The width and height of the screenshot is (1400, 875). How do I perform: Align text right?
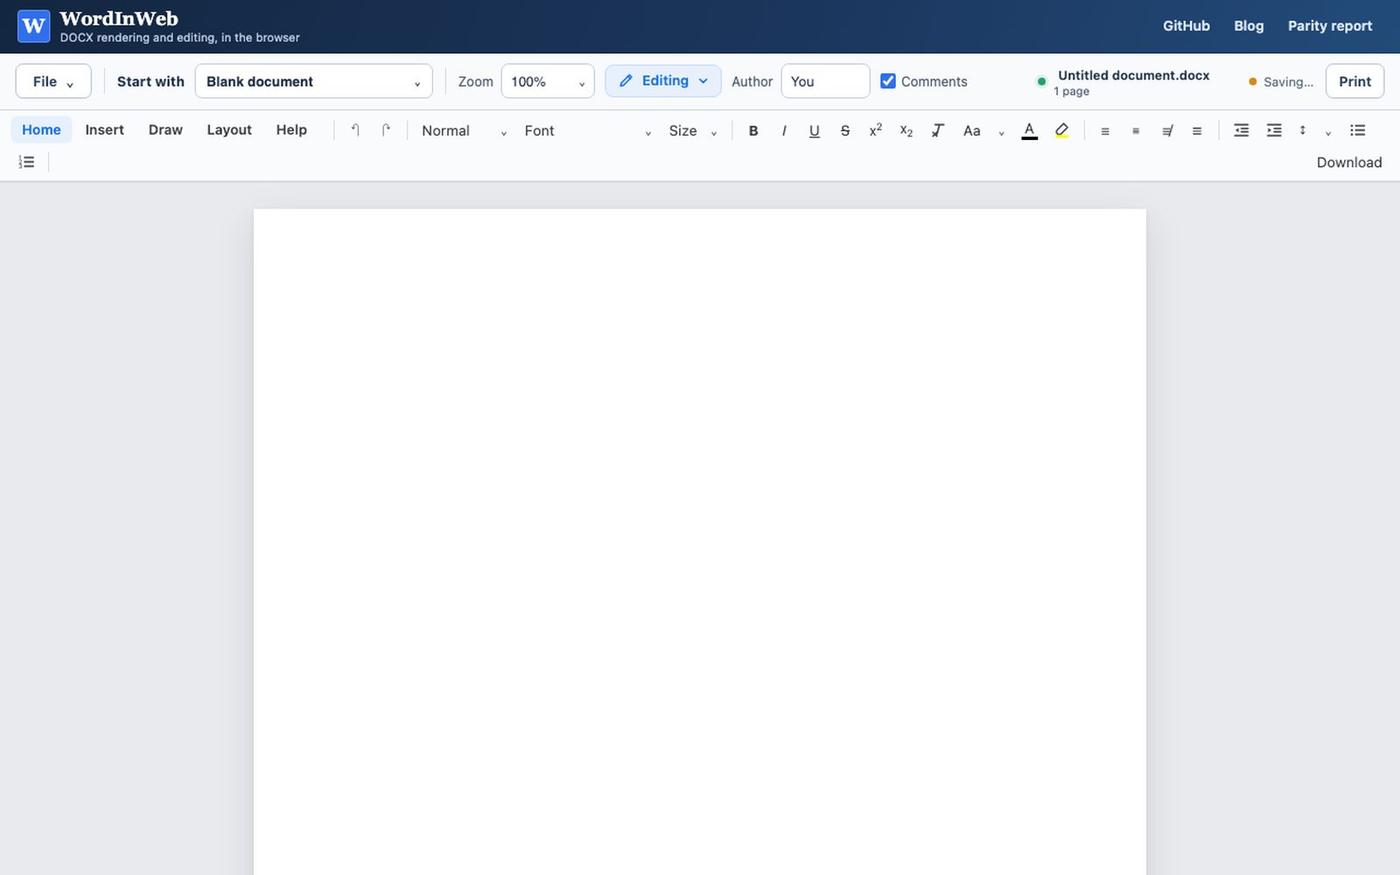pos(1167,130)
